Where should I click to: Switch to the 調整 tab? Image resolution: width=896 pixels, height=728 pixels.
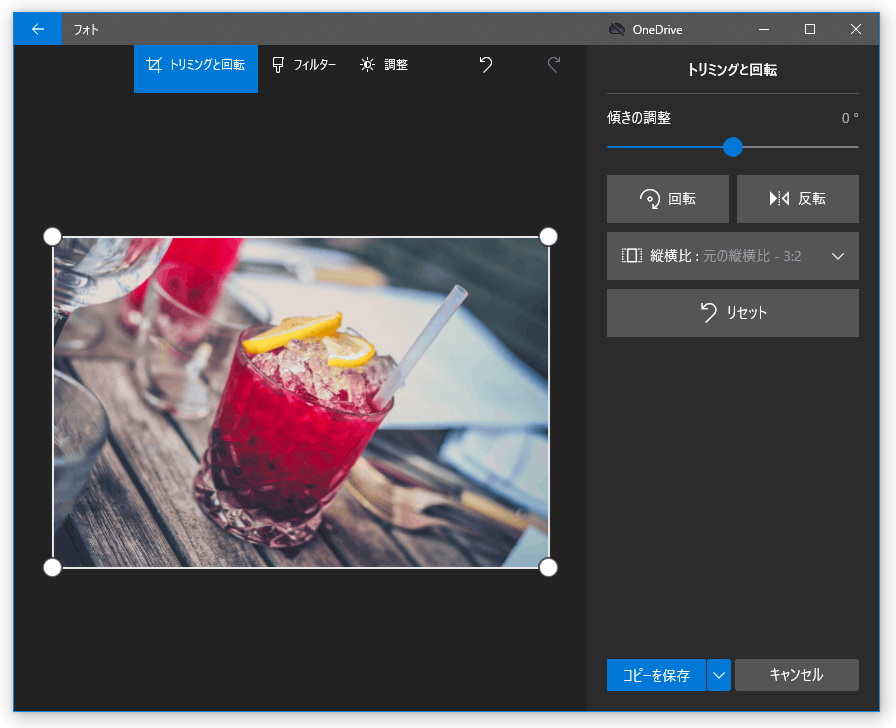pos(384,65)
